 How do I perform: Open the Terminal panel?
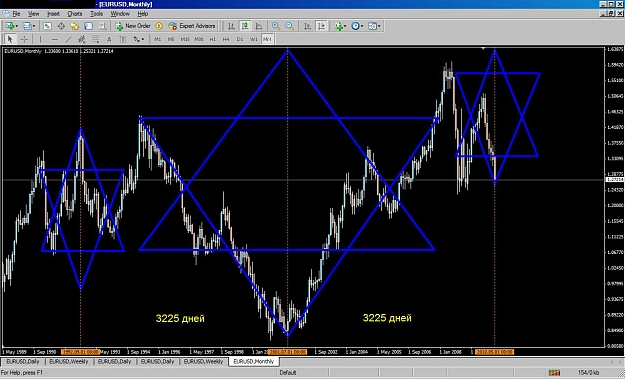88,26
